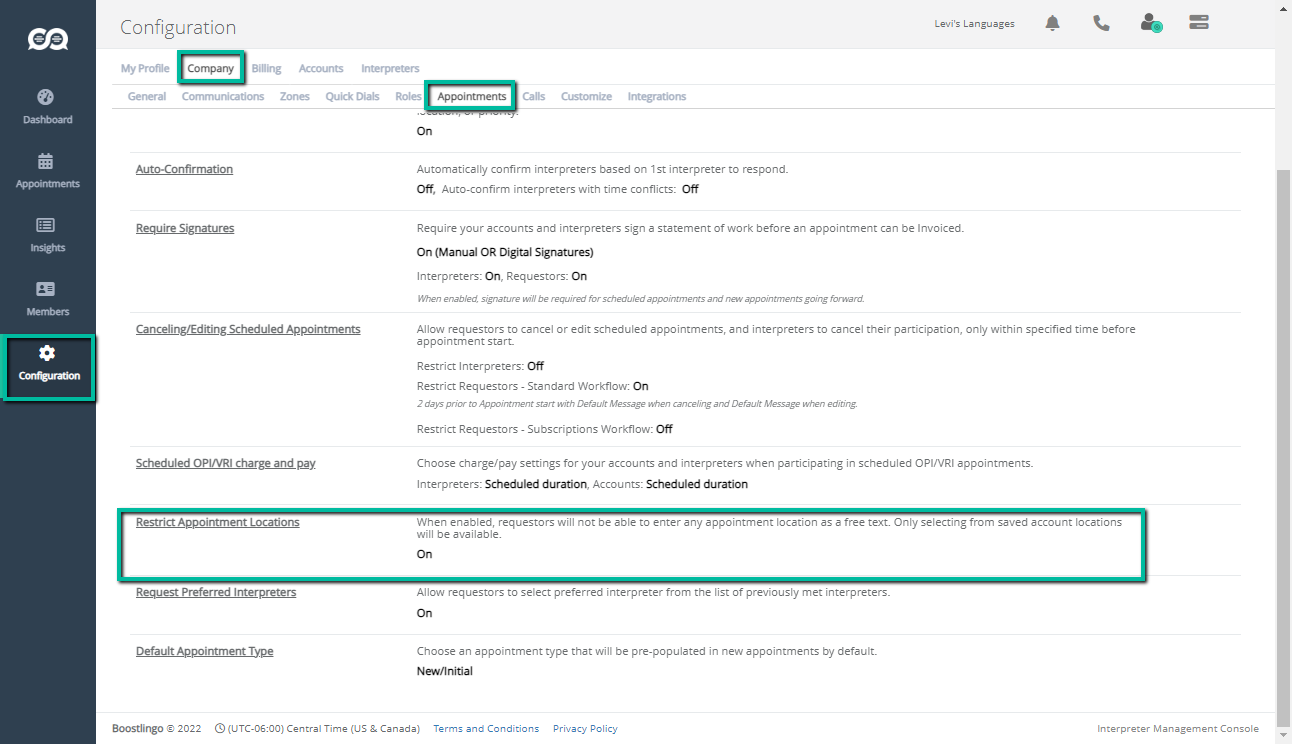Switch to the My Profile tab
1292x744 pixels.
coord(145,68)
